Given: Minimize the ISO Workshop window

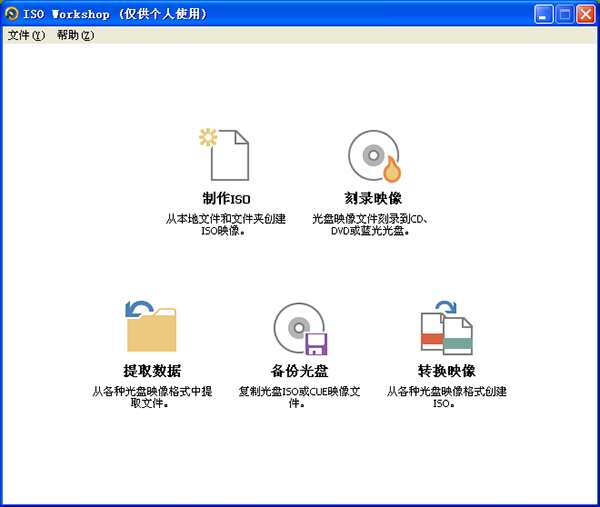Looking at the screenshot, I should pyautogui.click(x=543, y=15).
